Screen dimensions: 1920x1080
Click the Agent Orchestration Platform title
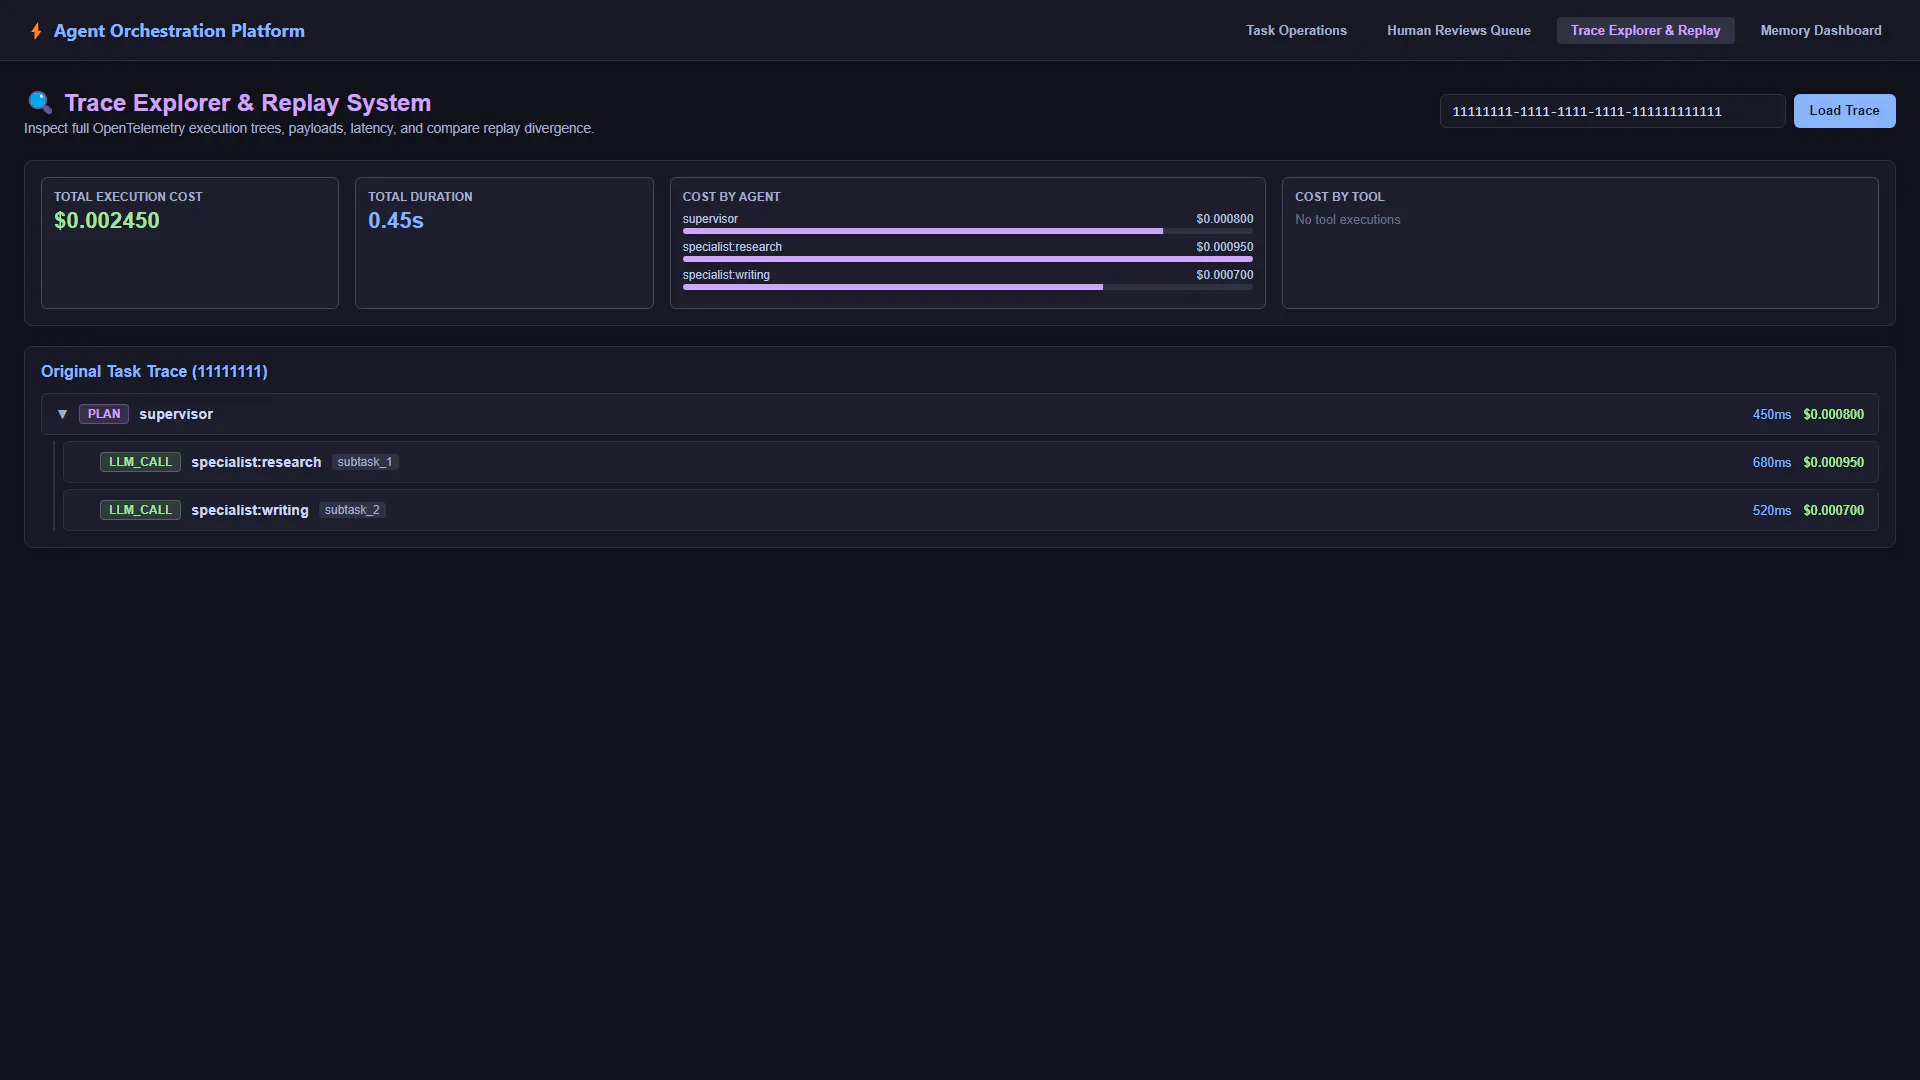coord(179,31)
